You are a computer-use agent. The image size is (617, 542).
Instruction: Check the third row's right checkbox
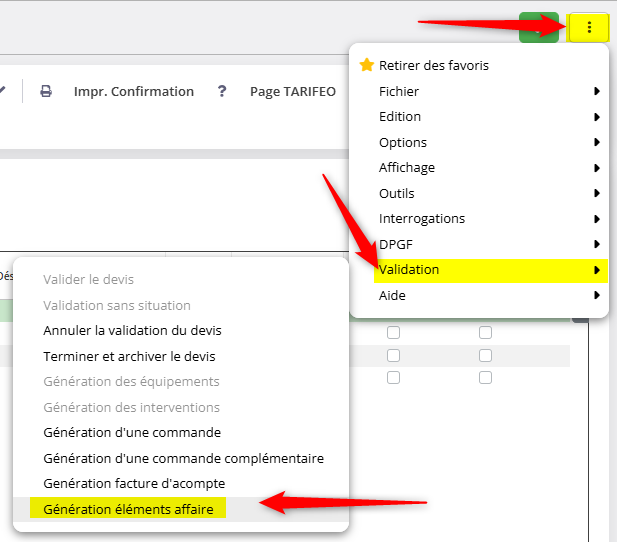click(x=485, y=378)
